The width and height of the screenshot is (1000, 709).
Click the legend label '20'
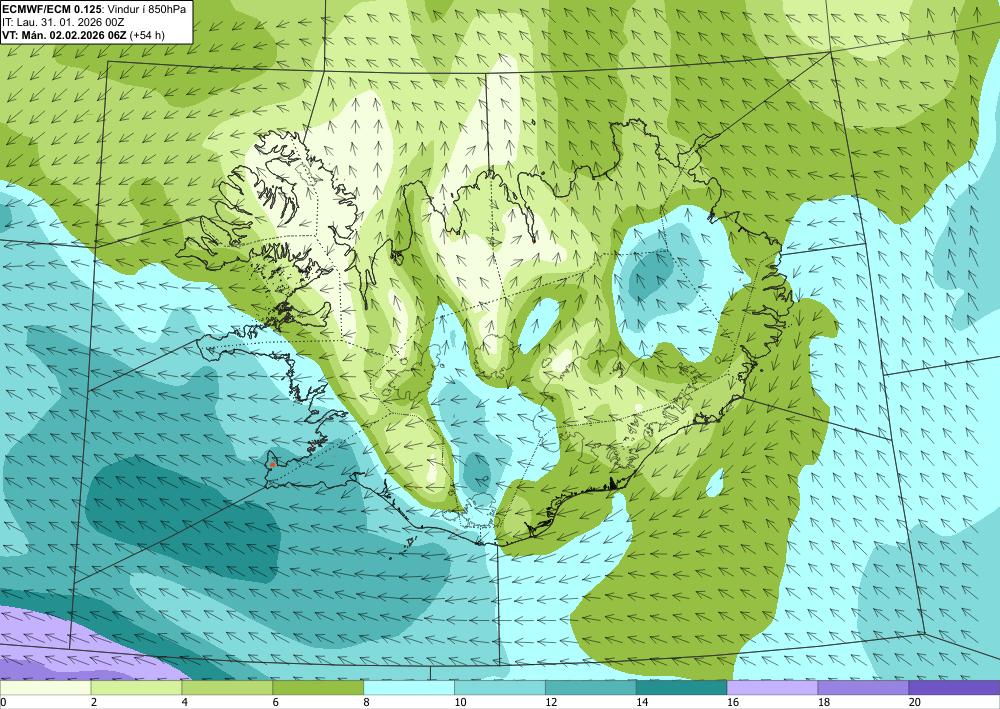pos(915,703)
